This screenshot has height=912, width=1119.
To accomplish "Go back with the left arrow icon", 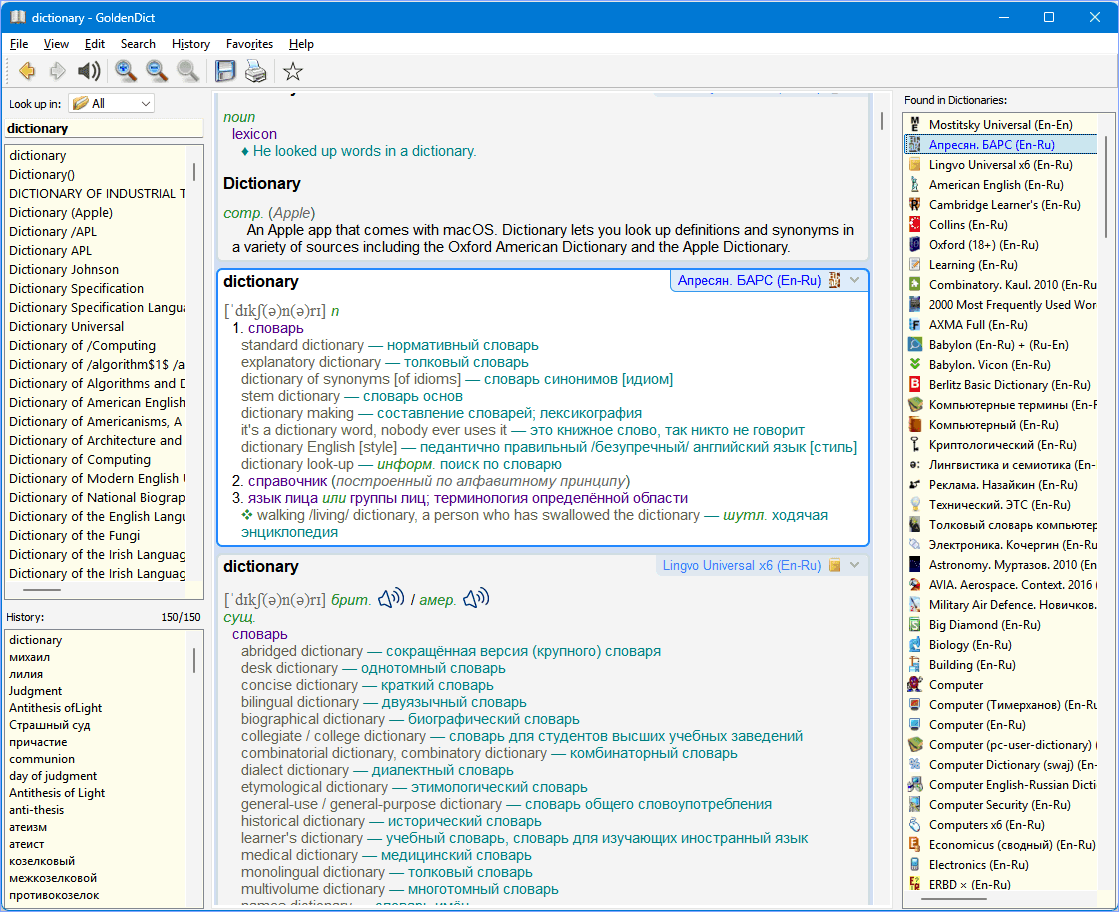I will [27, 71].
